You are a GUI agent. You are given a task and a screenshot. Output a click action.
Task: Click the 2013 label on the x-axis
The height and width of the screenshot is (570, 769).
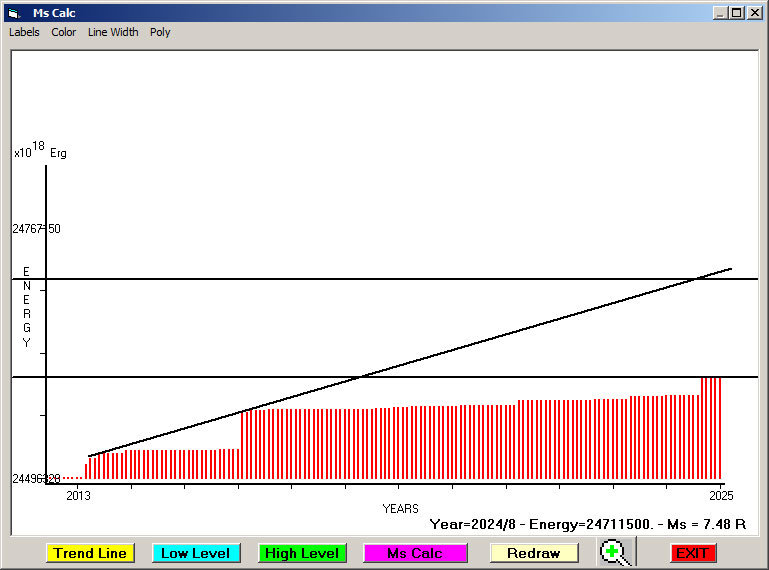coord(78,495)
